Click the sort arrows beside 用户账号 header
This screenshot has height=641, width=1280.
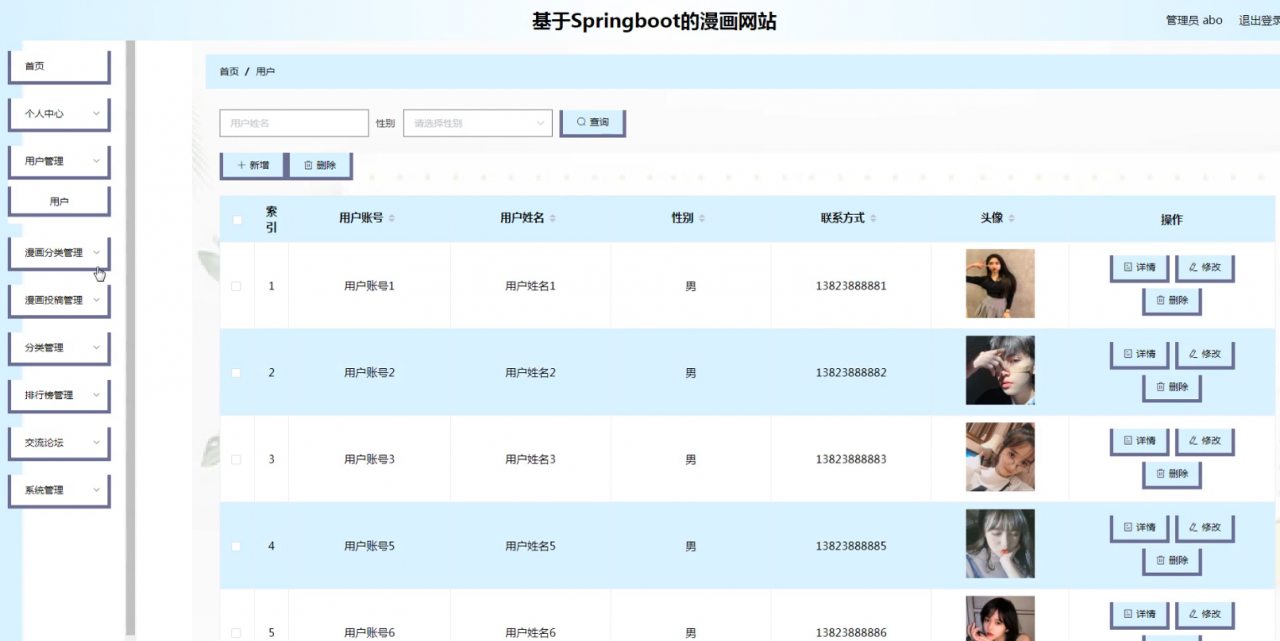391,218
